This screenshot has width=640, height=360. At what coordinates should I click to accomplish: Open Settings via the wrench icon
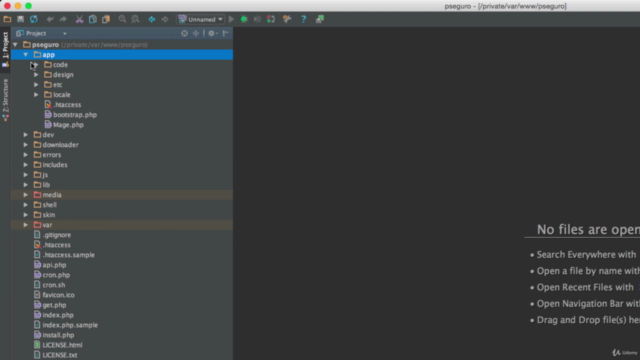(287, 19)
